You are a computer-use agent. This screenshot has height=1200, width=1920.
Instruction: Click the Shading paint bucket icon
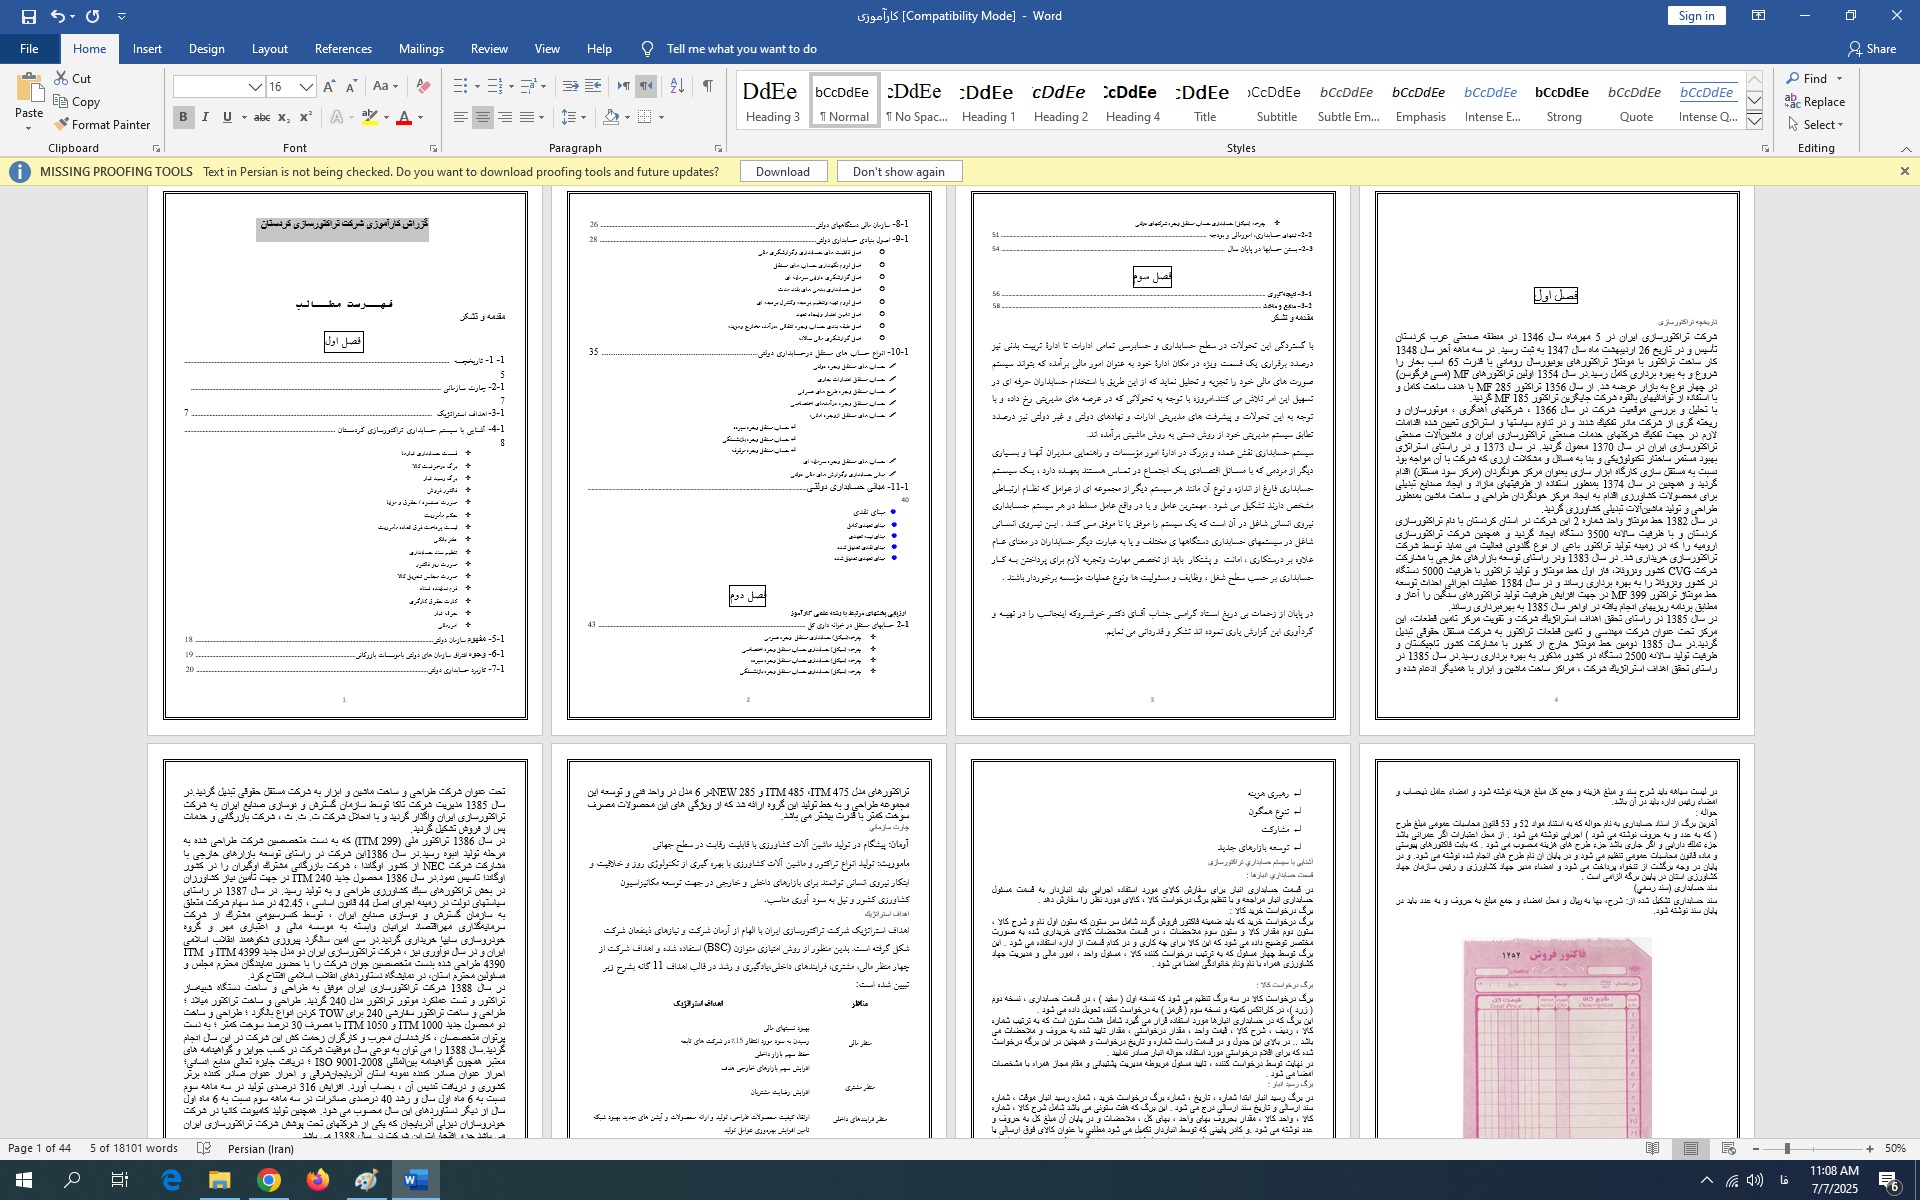click(x=611, y=118)
